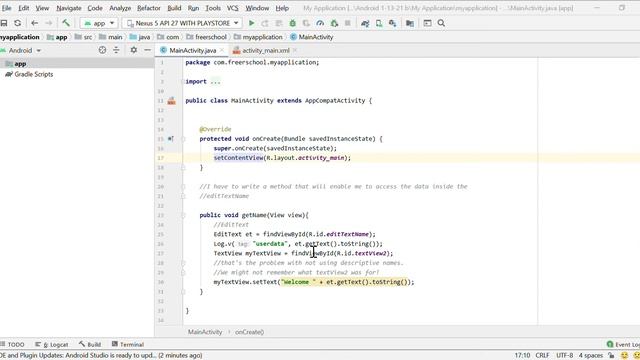Screen dimensions: 640x360
Task: Click the Android Studio update notification message
Action: coord(101,356)
